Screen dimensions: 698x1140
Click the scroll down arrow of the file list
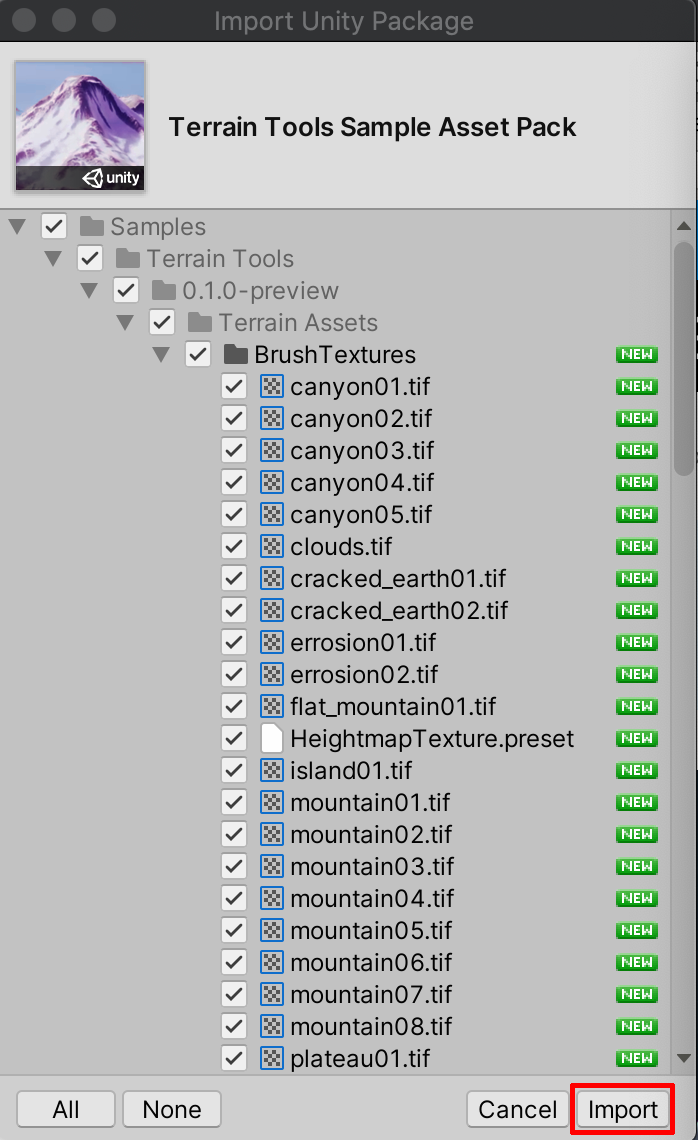pos(684,1058)
